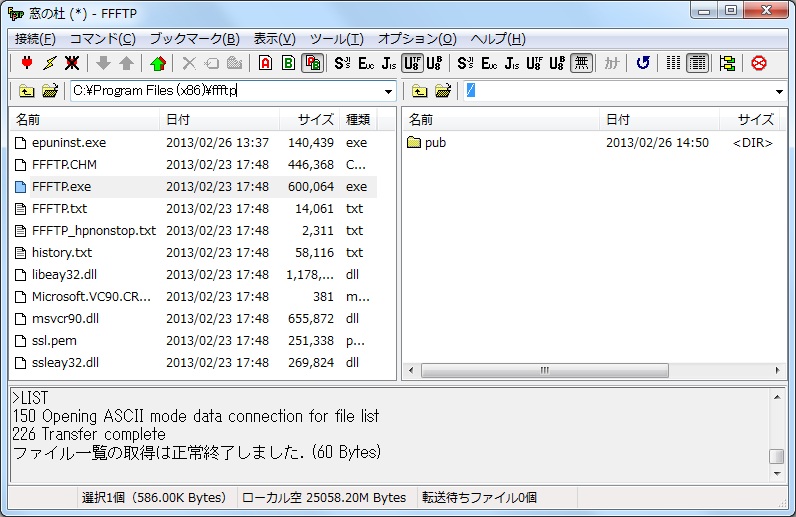This screenshot has width=796, height=517.
Task: Select ssleay32.dll in local list
Action: pyautogui.click(x=65, y=363)
